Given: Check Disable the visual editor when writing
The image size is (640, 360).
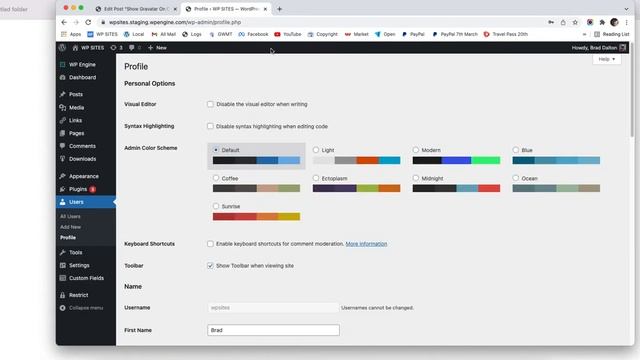Looking at the screenshot, I should pyautogui.click(x=210, y=104).
